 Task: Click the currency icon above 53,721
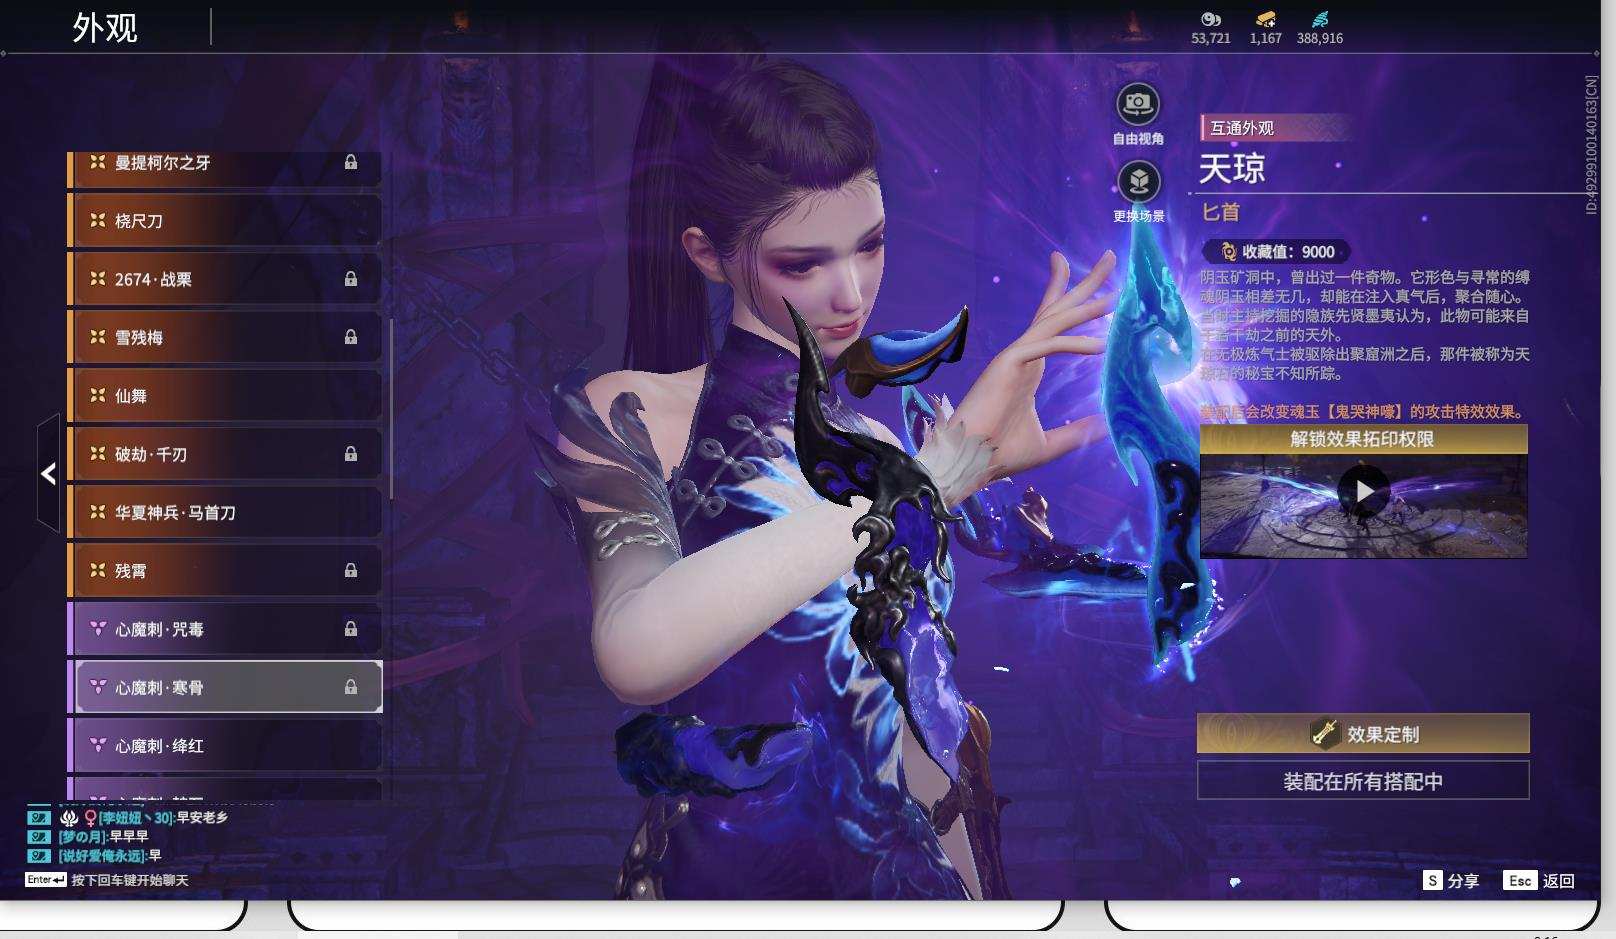pos(1211,19)
